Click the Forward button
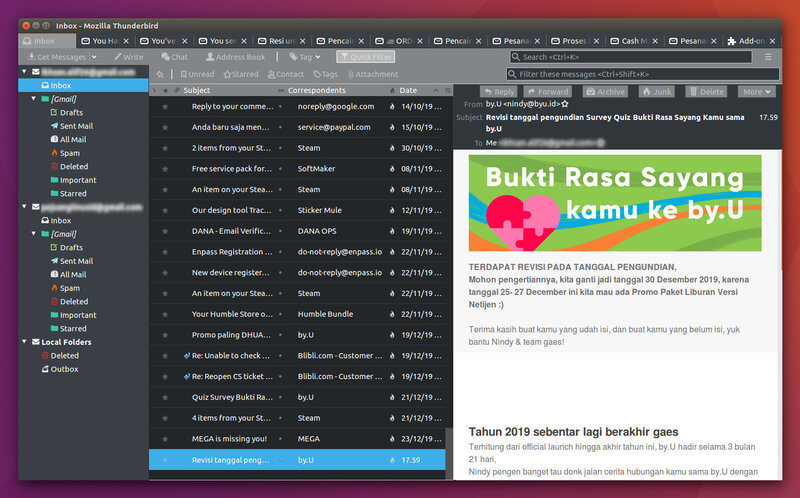This screenshot has width=800, height=498. point(547,92)
